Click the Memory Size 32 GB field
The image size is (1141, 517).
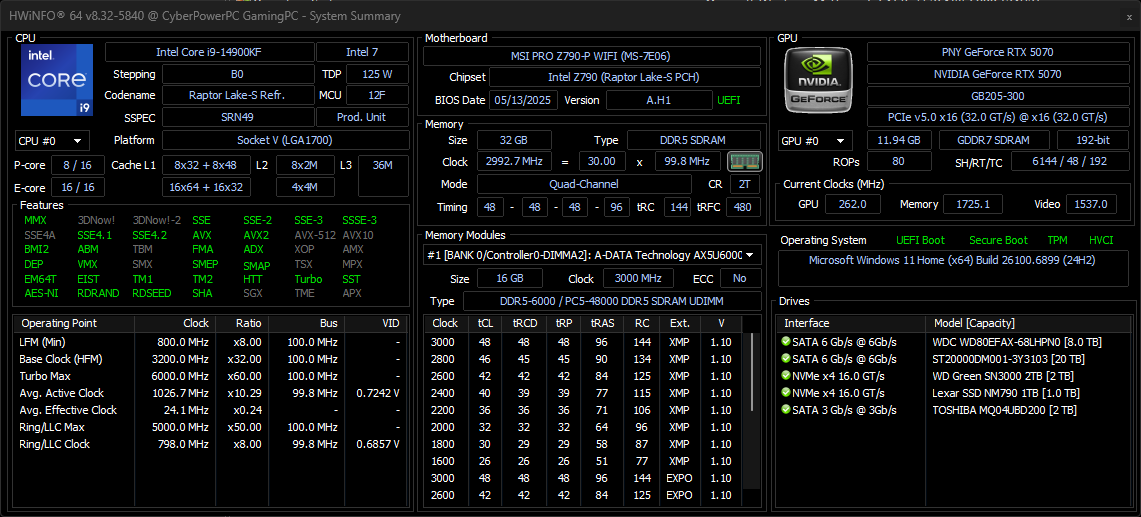coord(514,140)
